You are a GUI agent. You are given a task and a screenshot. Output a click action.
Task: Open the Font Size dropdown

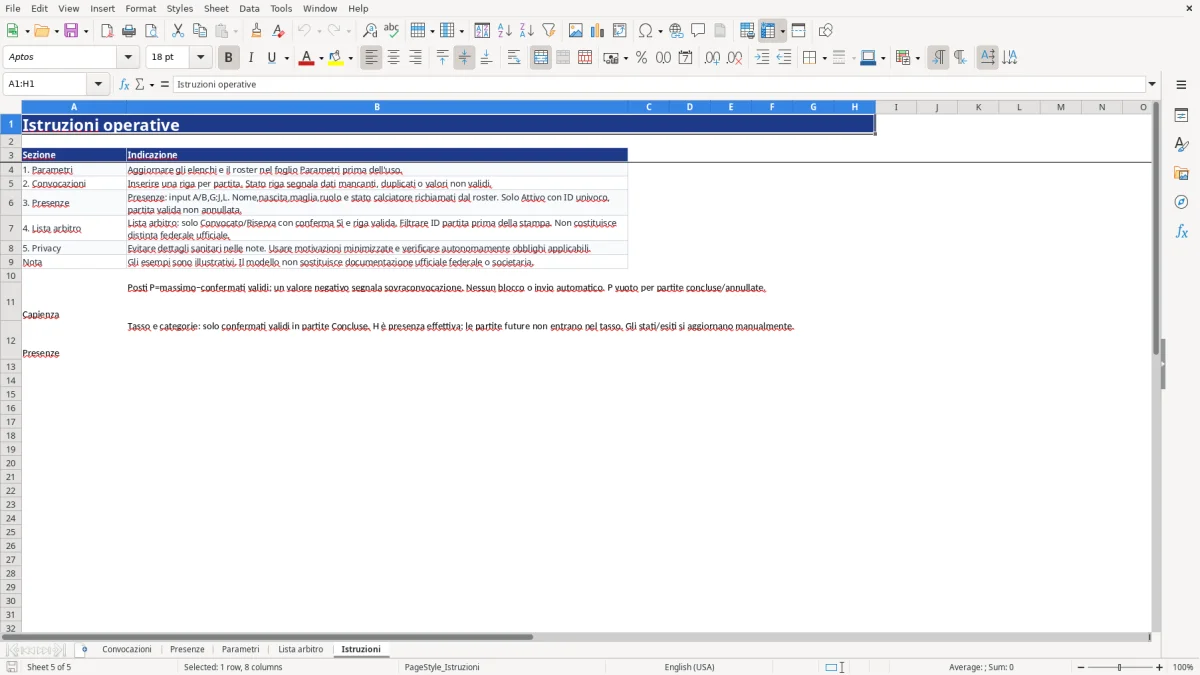coord(201,58)
